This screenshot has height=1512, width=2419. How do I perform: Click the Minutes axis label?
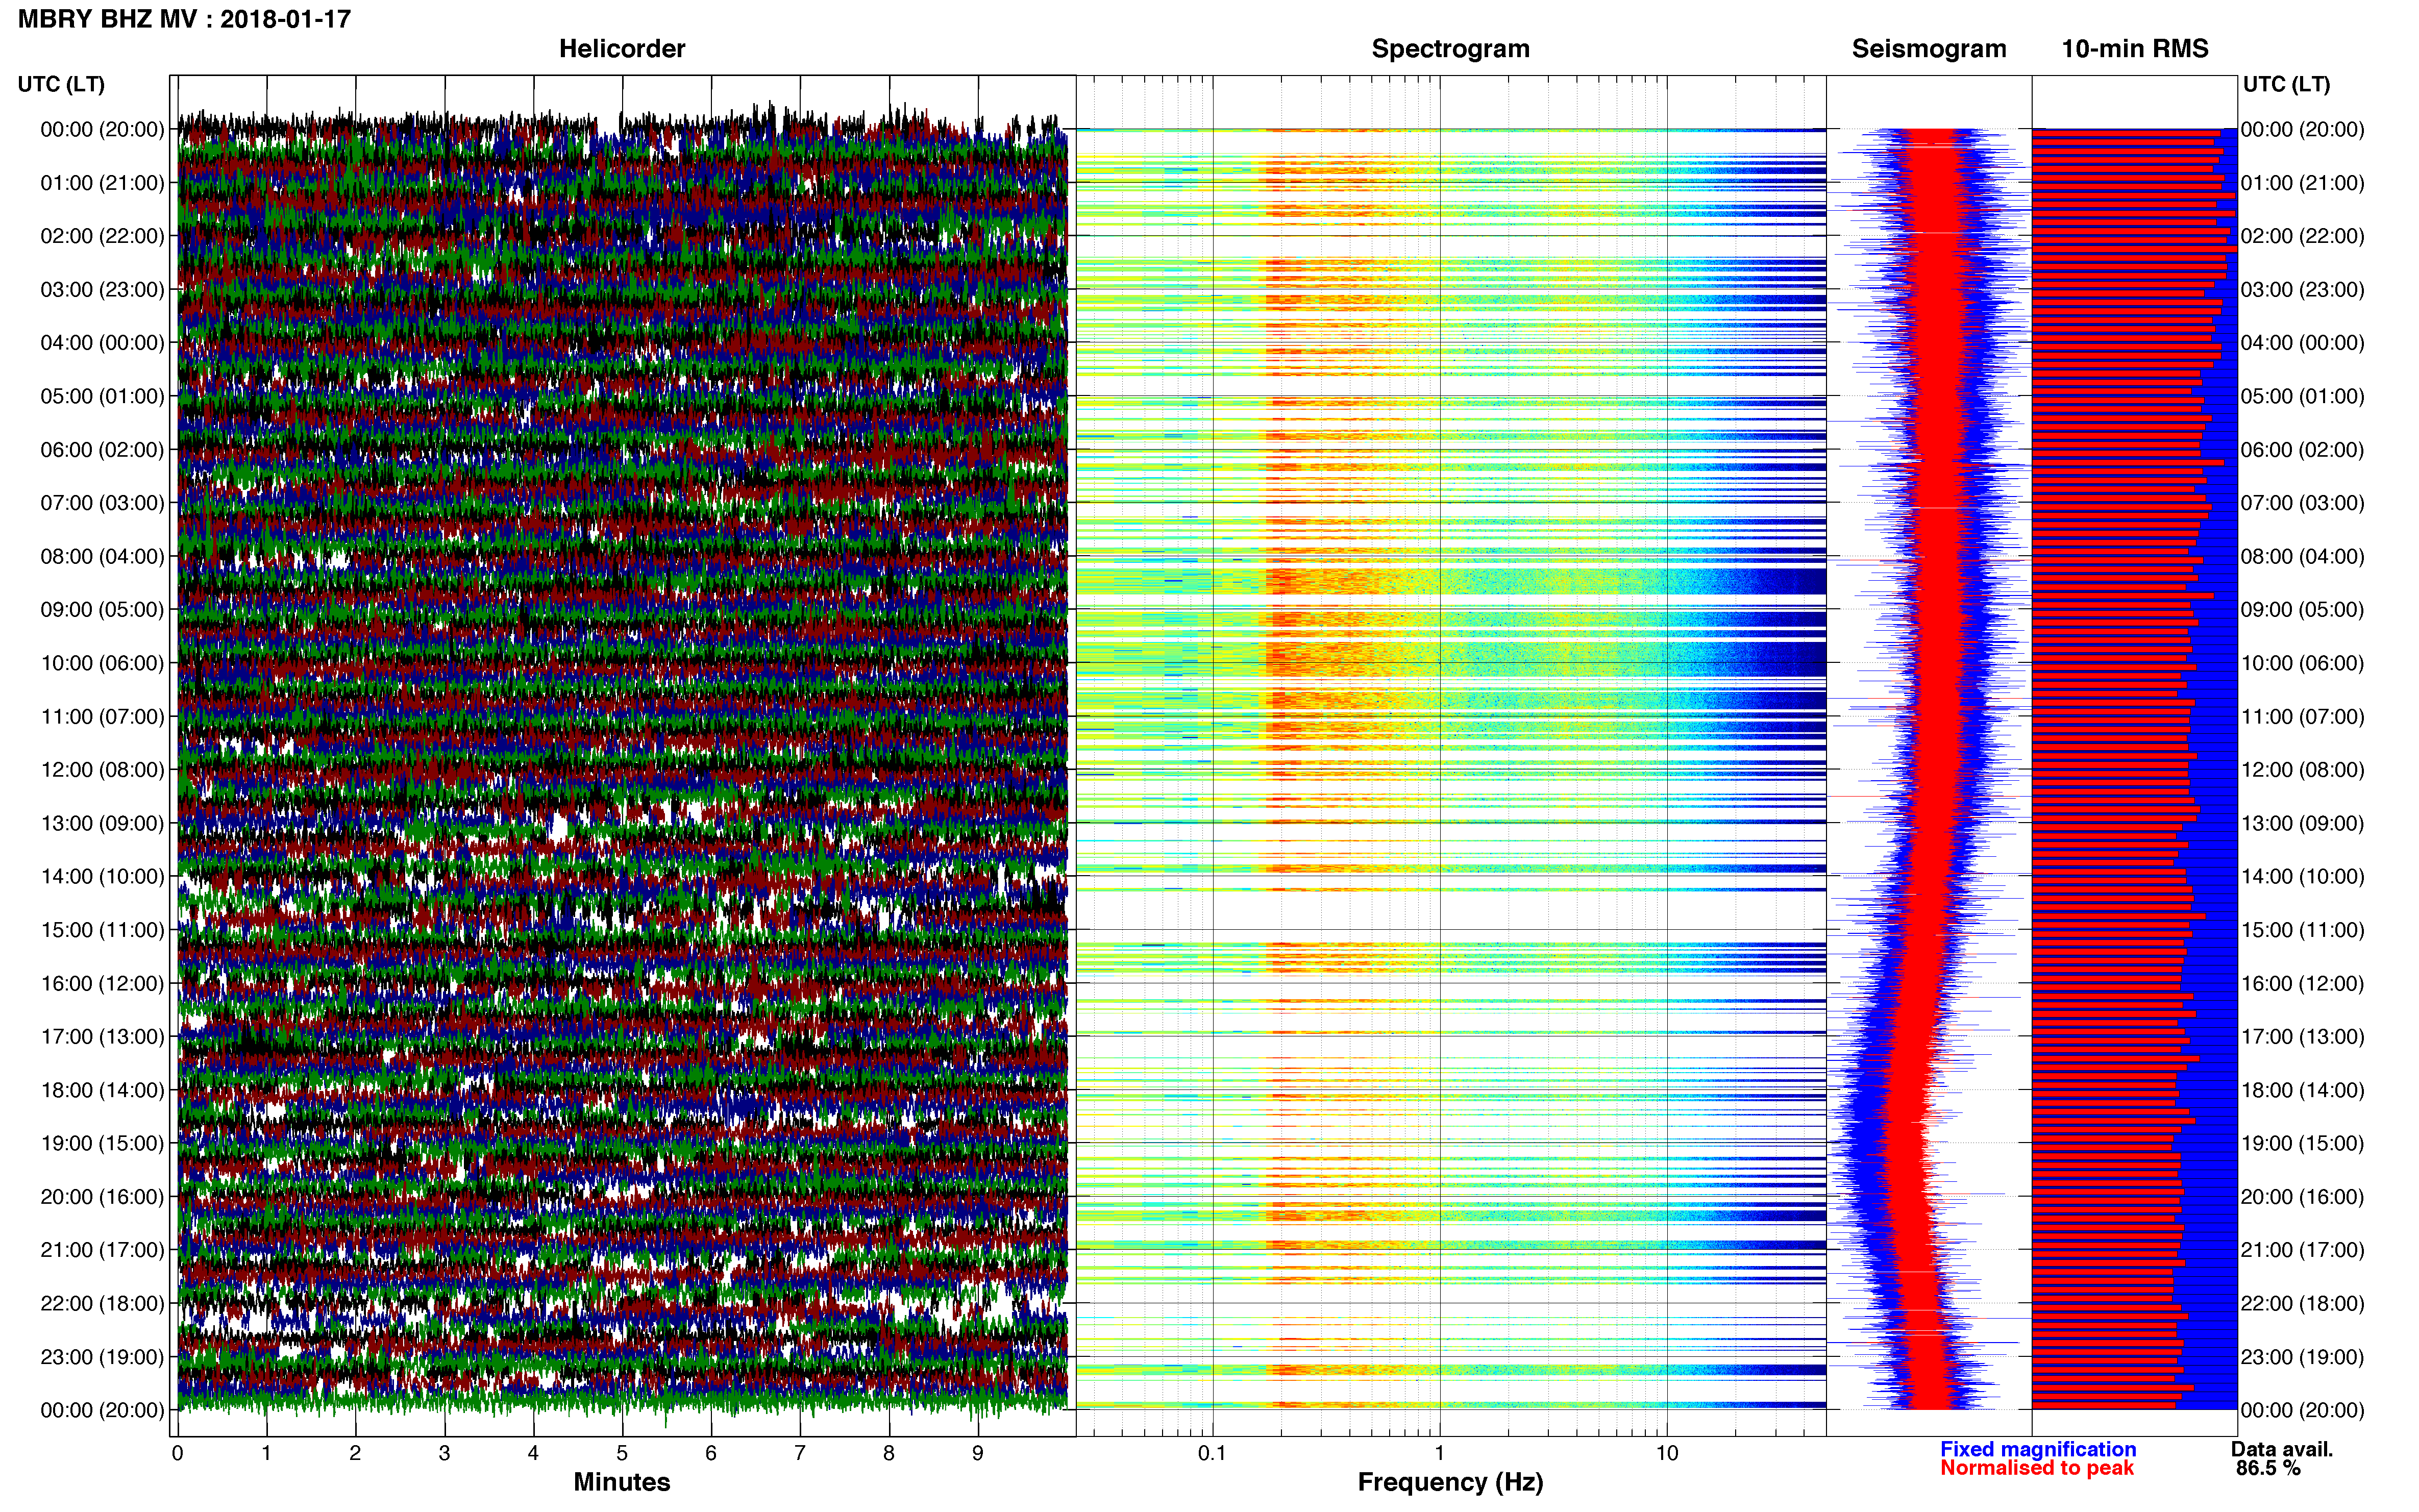(622, 1482)
